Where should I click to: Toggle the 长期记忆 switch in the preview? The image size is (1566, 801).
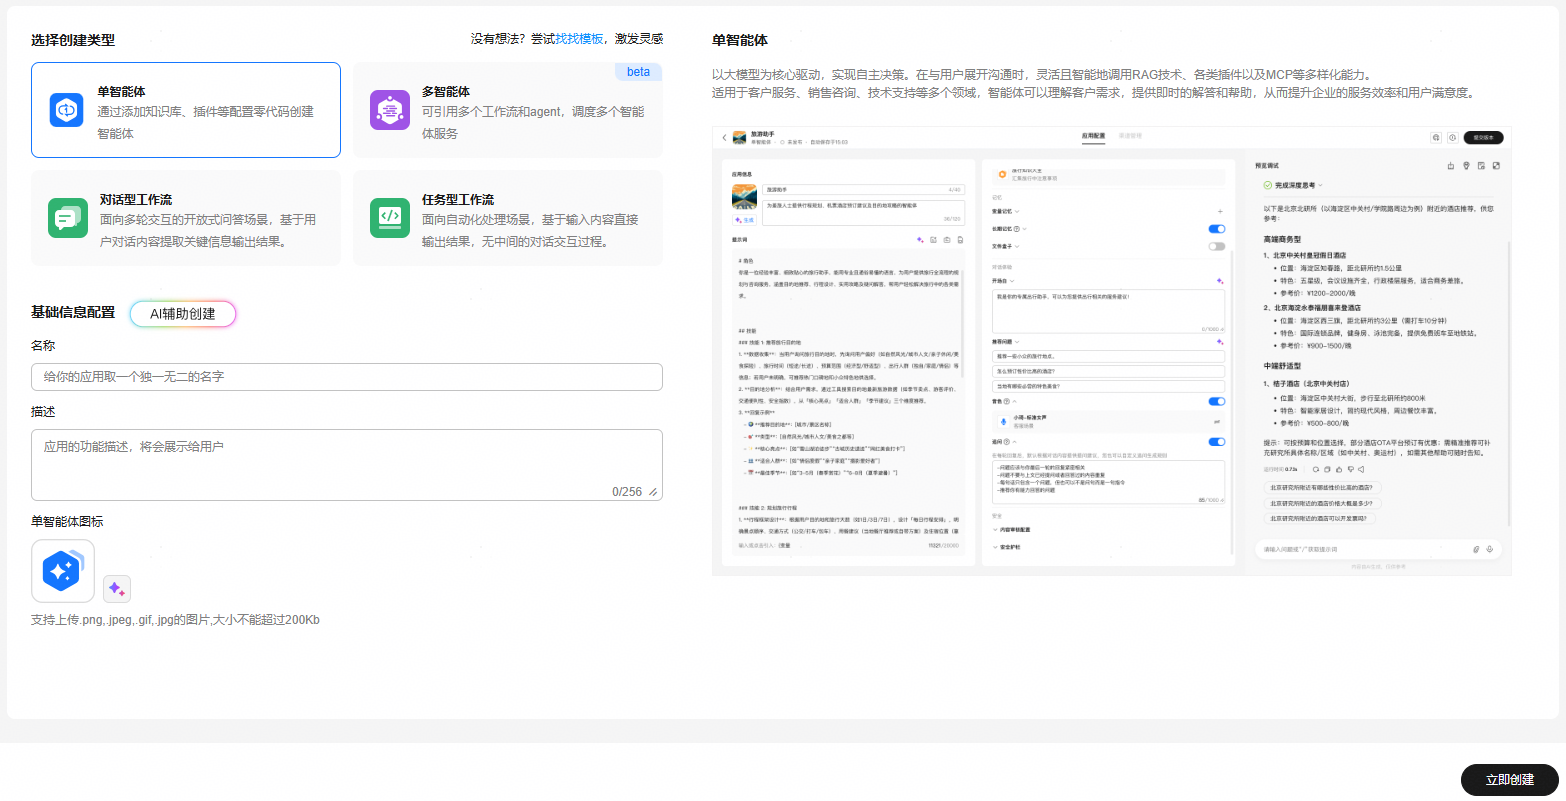(x=1216, y=229)
